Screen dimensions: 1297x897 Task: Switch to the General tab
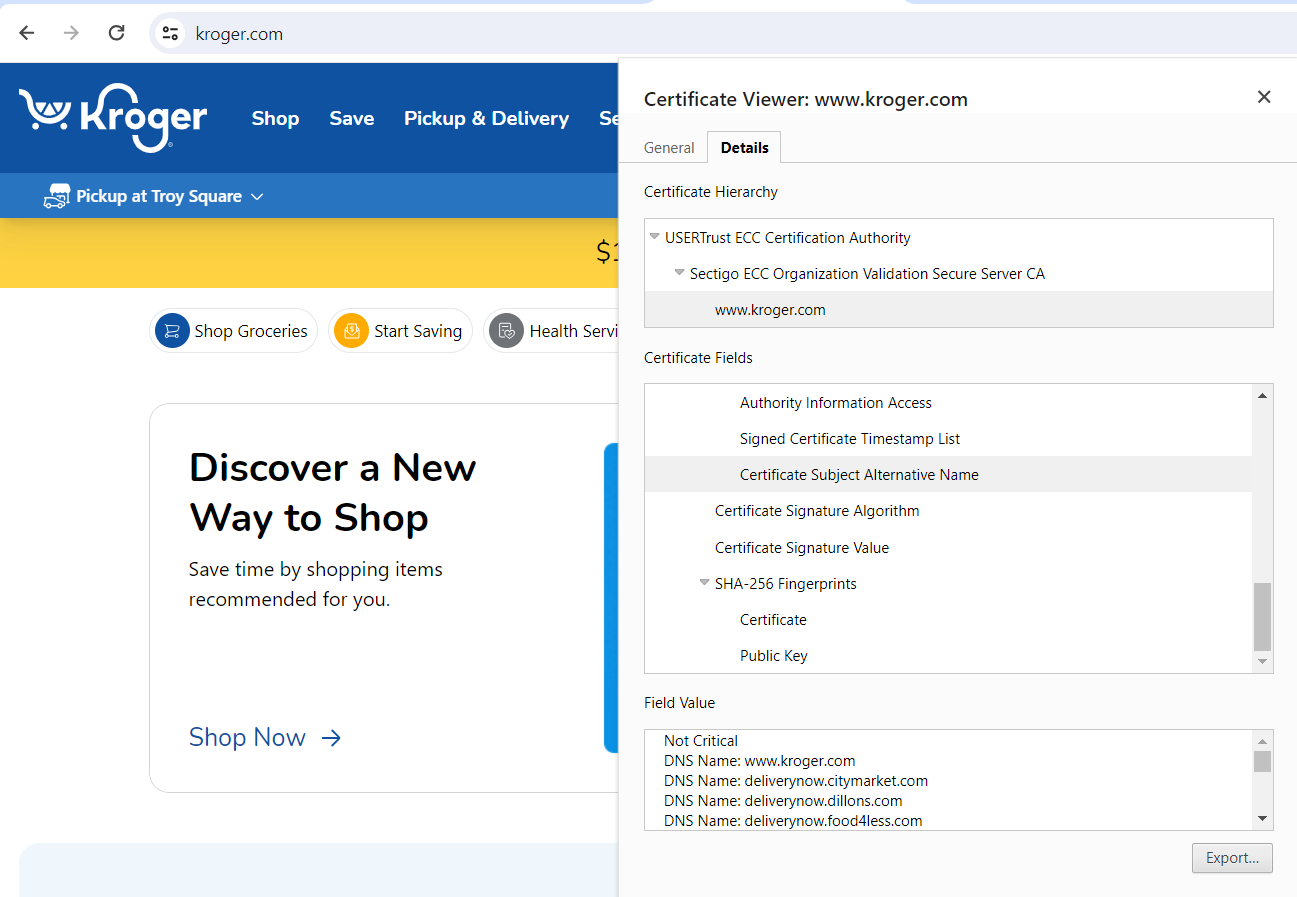click(x=668, y=148)
